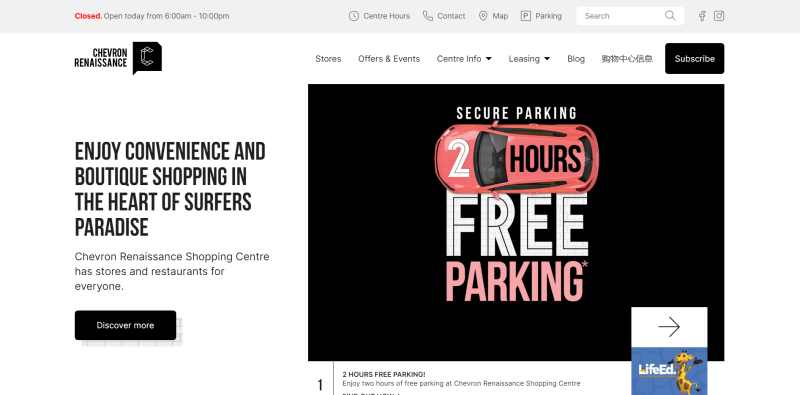Click the Discover more button
800x395 pixels.
tap(125, 325)
